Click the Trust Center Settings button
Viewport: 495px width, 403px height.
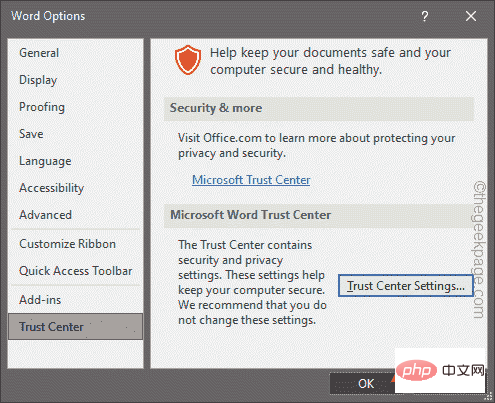click(x=406, y=286)
